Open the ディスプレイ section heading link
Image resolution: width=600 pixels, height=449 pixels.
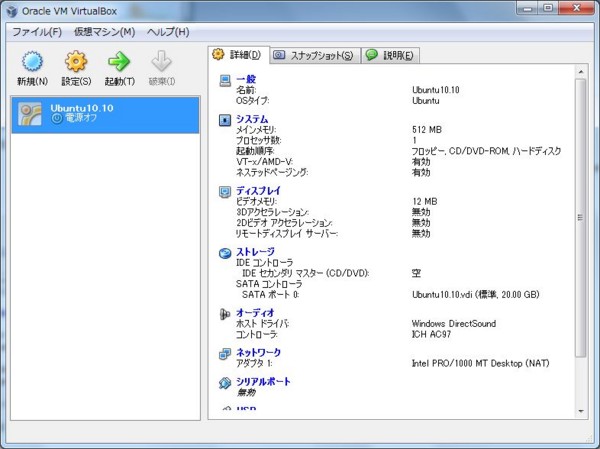point(258,191)
